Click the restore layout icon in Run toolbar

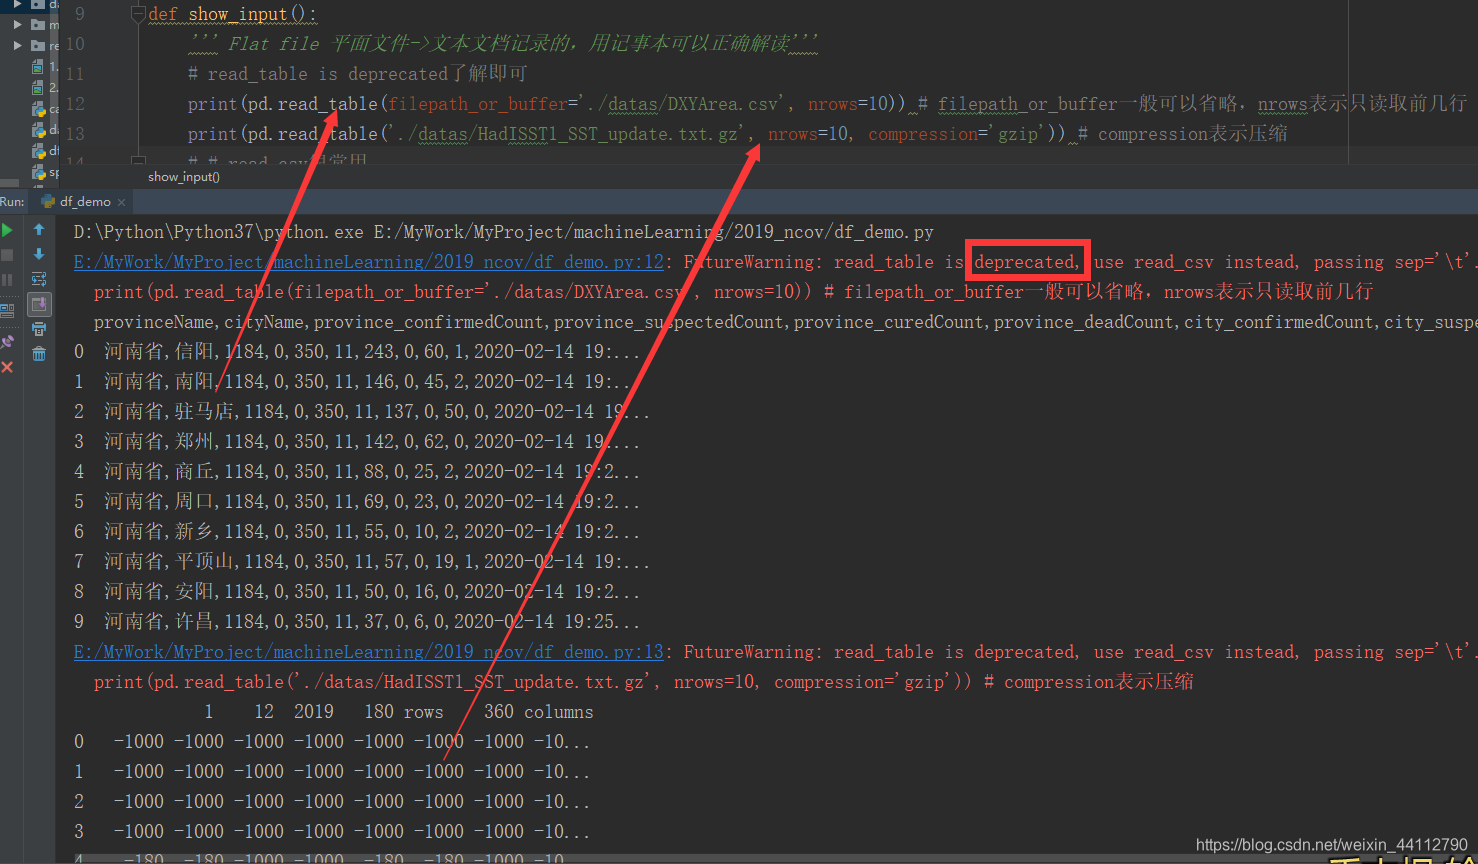point(7,309)
